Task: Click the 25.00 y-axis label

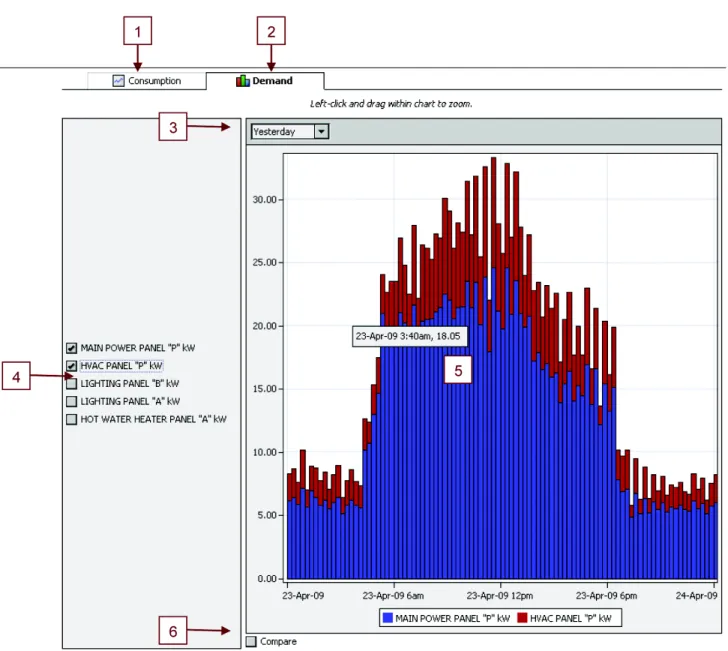Action: [264, 262]
